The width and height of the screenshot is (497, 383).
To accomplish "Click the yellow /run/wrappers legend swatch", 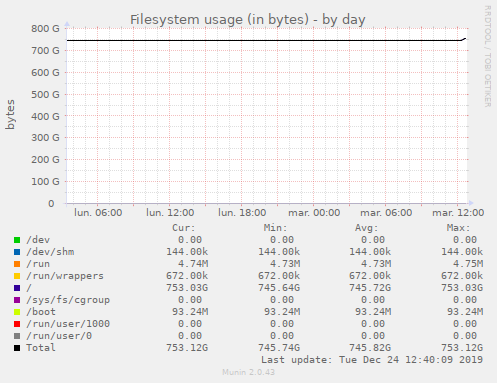I will 17,276.
